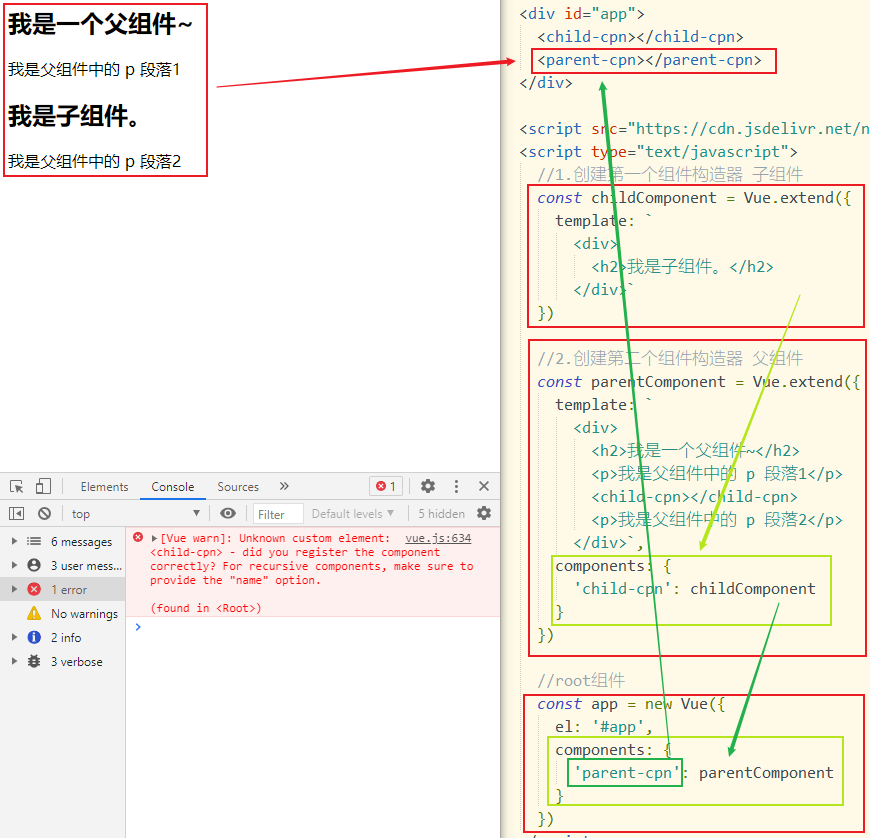Viewport: 870px width, 838px height.
Task: Select the 2 info row
Action: tap(63, 637)
